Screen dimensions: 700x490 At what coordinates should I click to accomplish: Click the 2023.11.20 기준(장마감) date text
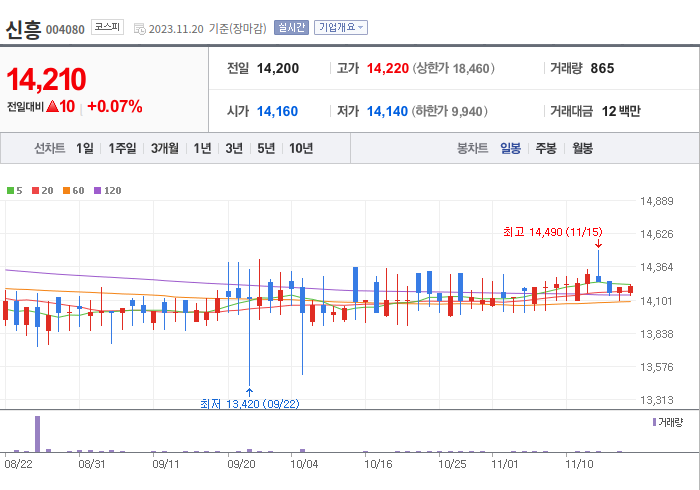(x=208, y=29)
